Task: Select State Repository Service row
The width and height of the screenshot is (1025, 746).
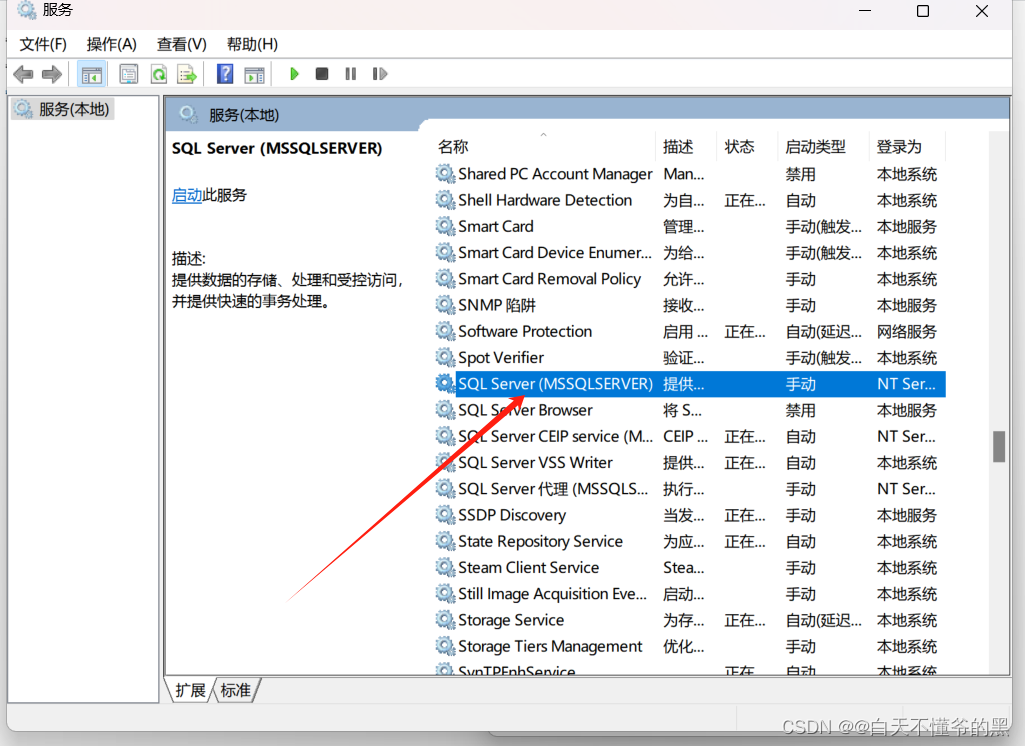Action: pyautogui.click(x=690, y=541)
